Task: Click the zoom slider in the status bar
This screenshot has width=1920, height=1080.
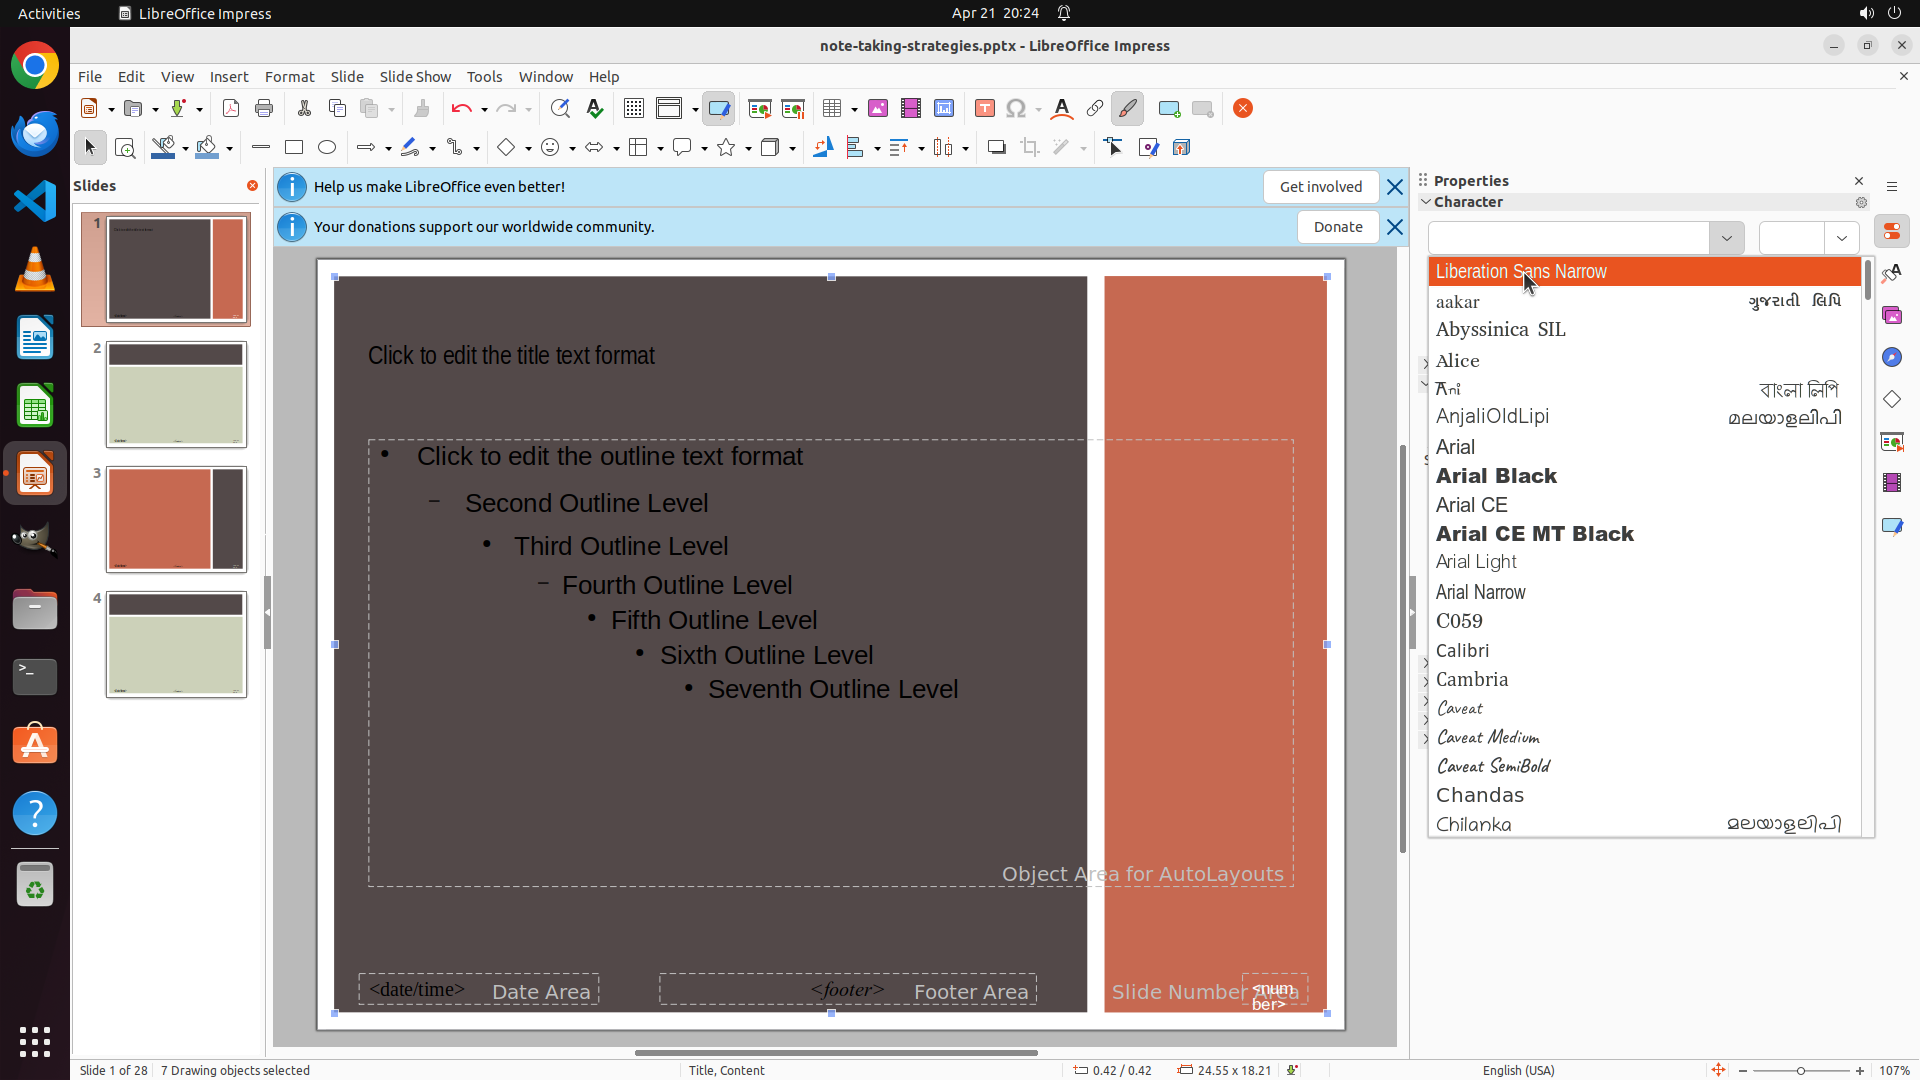Action: tap(1800, 1070)
